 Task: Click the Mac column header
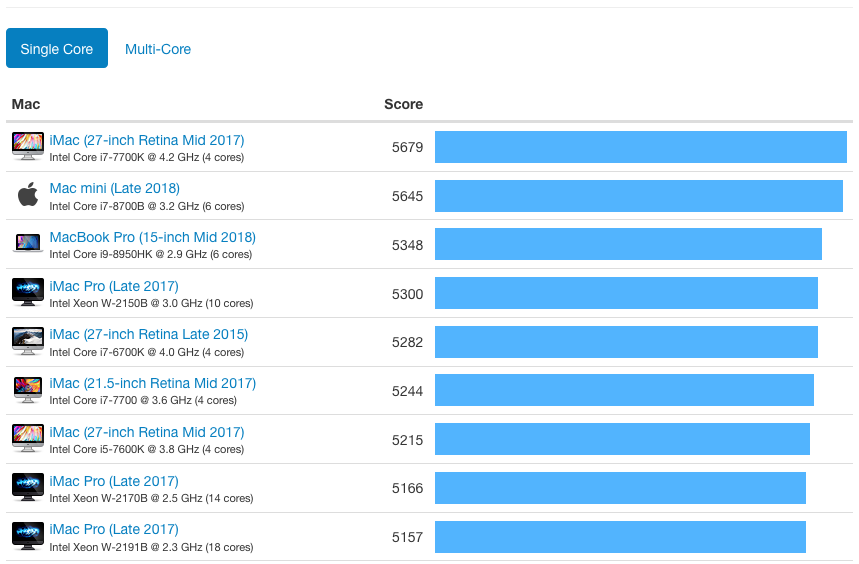[26, 104]
